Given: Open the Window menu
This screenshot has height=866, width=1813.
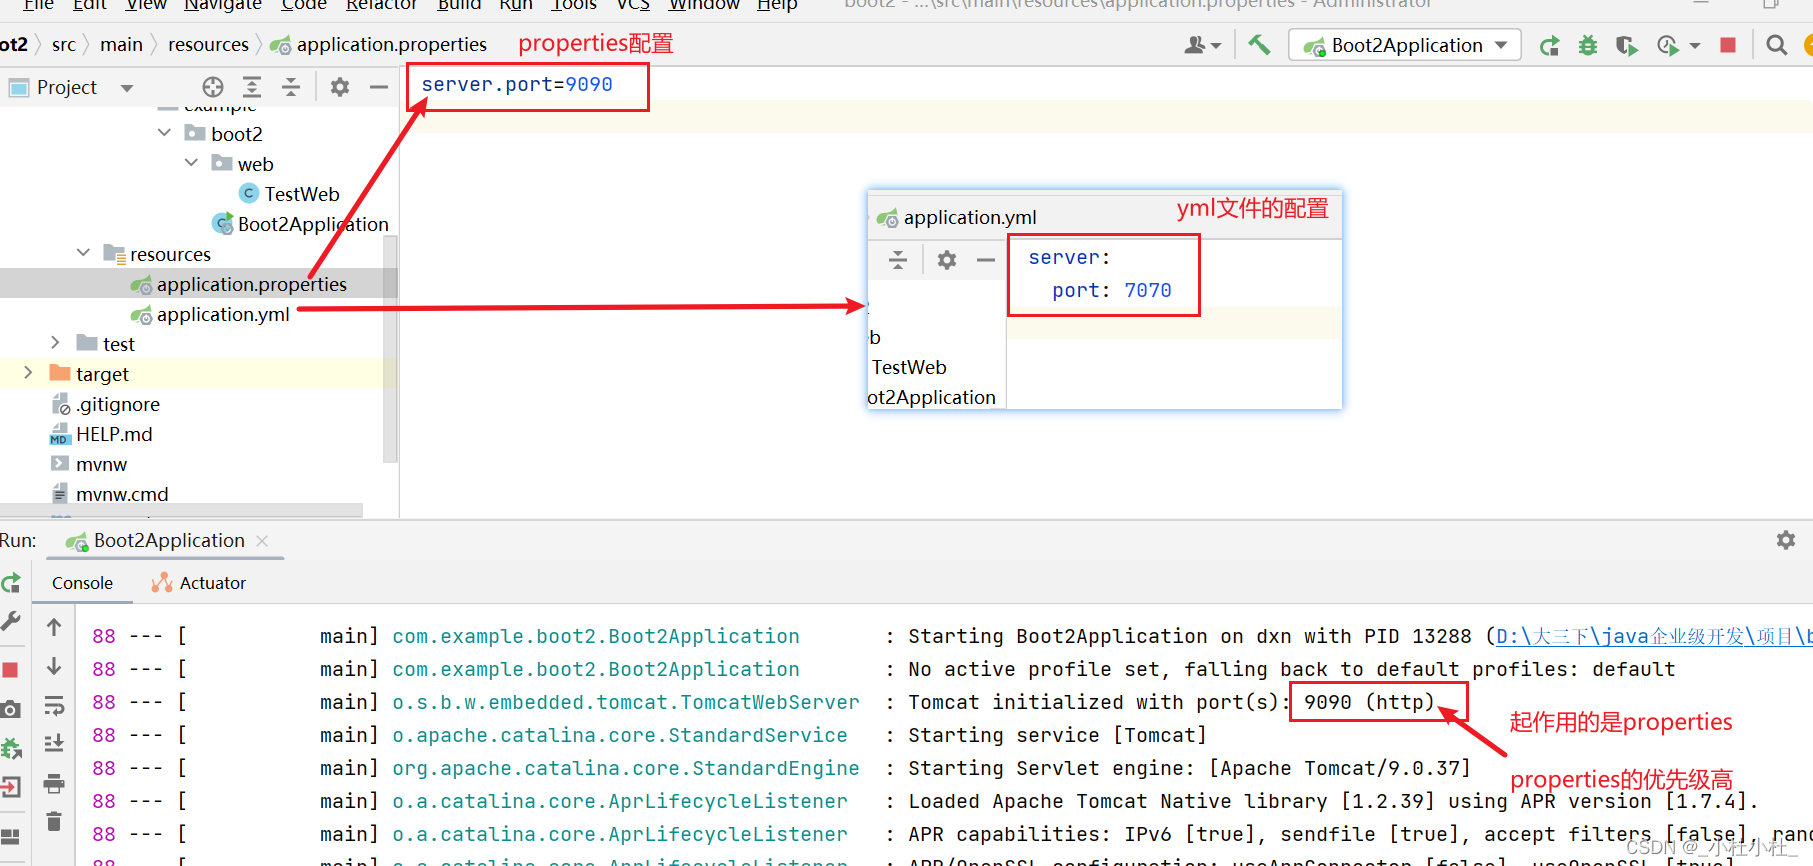Looking at the screenshot, I should click(x=704, y=5).
